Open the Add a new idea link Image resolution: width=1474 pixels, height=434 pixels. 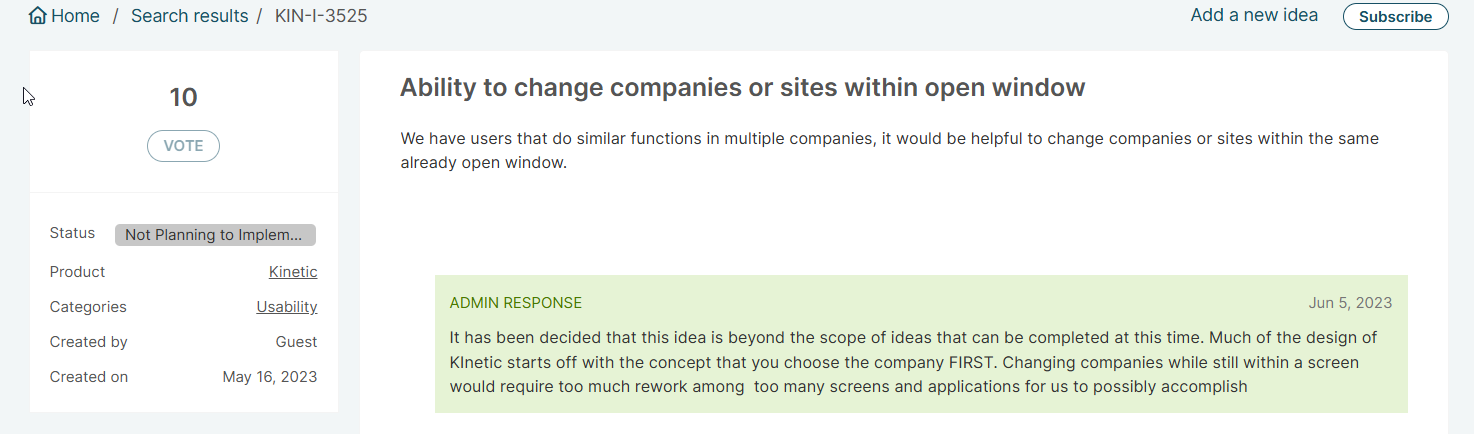coord(1254,15)
